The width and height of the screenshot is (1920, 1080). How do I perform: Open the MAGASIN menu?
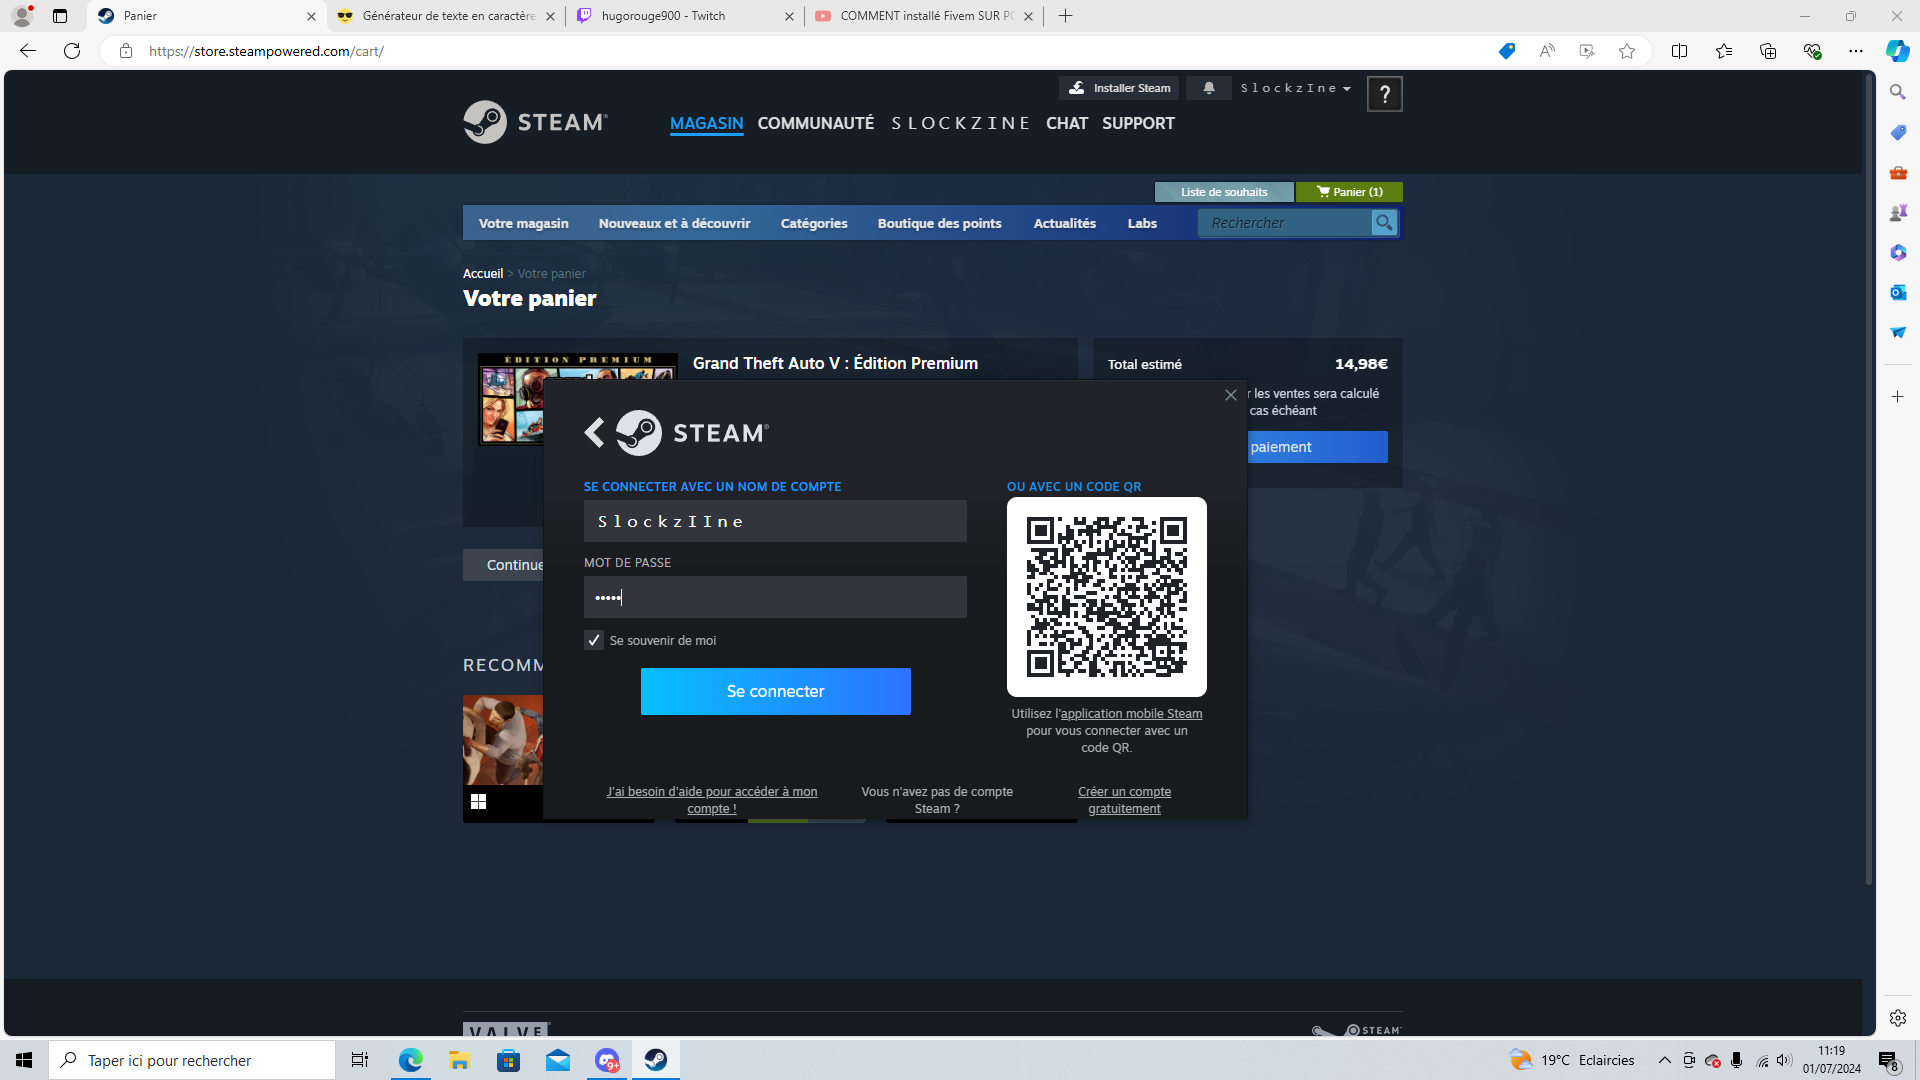(x=706, y=123)
